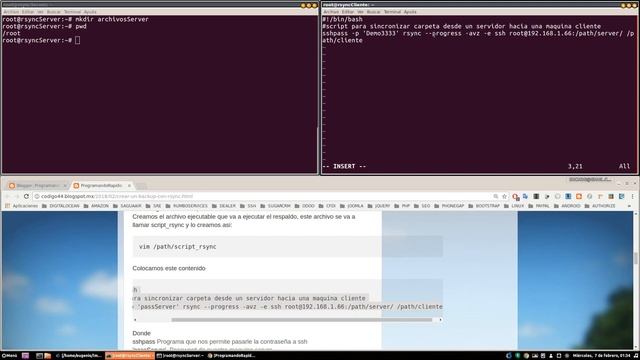Image resolution: width=640 pixels, height=360 pixels.
Task: Switch to the ProgramandoRapid taskbar window button
Action: (x=231, y=356)
